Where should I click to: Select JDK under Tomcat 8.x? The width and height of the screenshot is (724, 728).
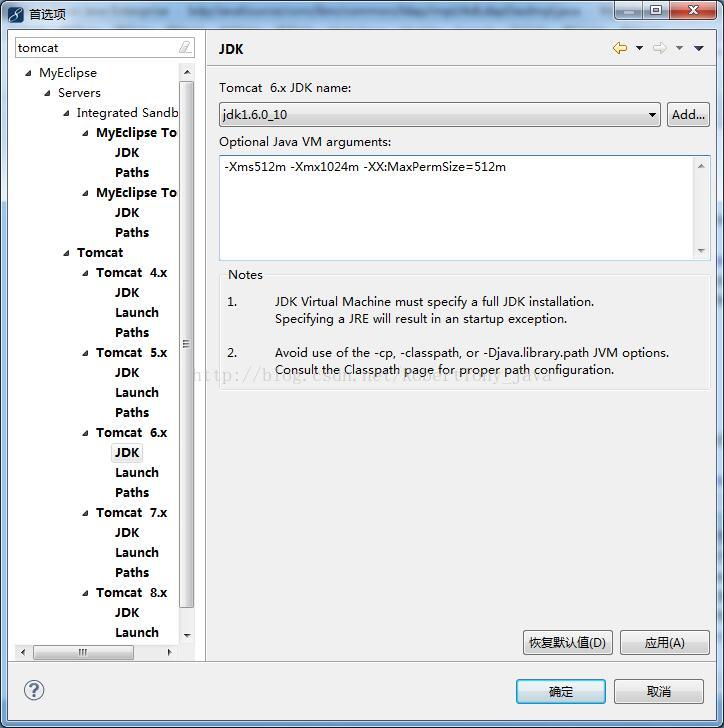tap(127, 612)
